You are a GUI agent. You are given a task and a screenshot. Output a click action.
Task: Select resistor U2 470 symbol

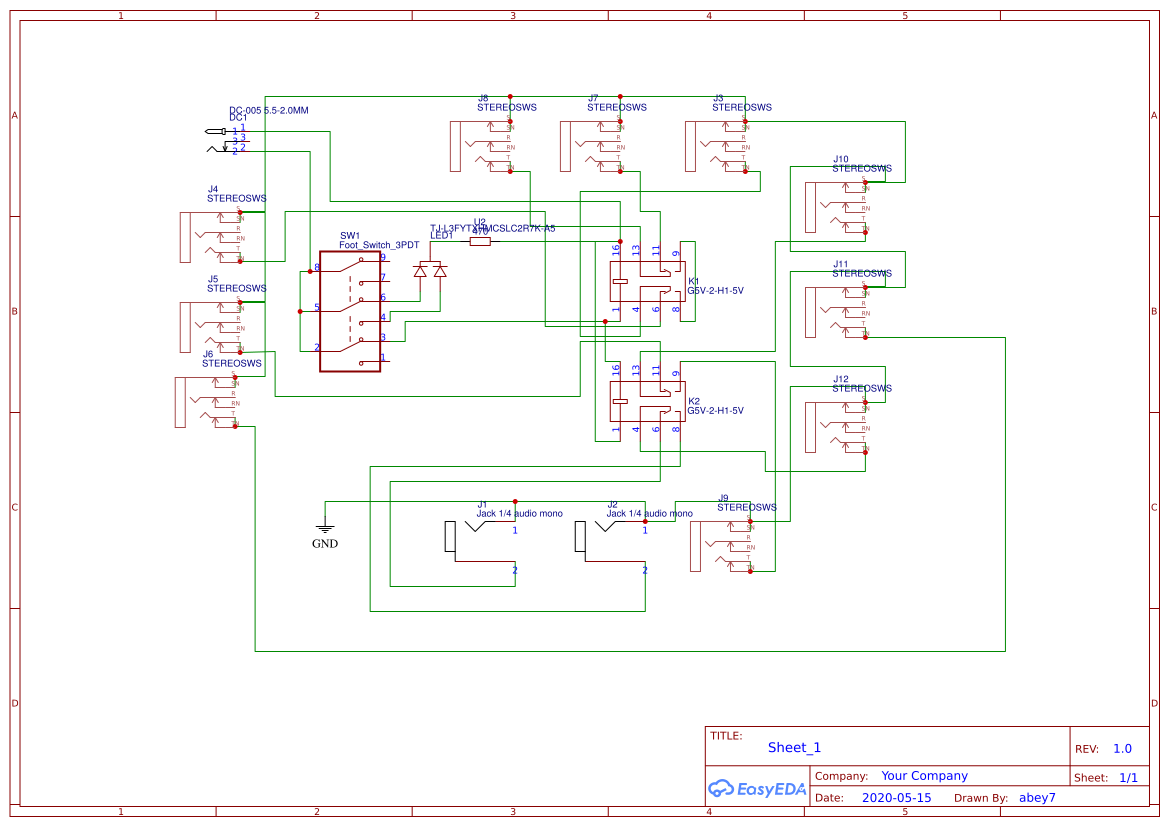click(x=482, y=240)
